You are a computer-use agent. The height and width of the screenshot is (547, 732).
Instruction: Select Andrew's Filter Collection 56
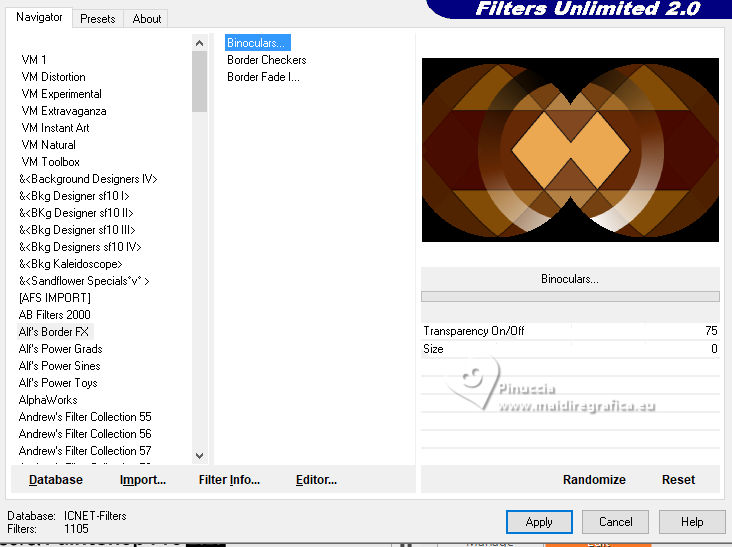click(85, 434)
